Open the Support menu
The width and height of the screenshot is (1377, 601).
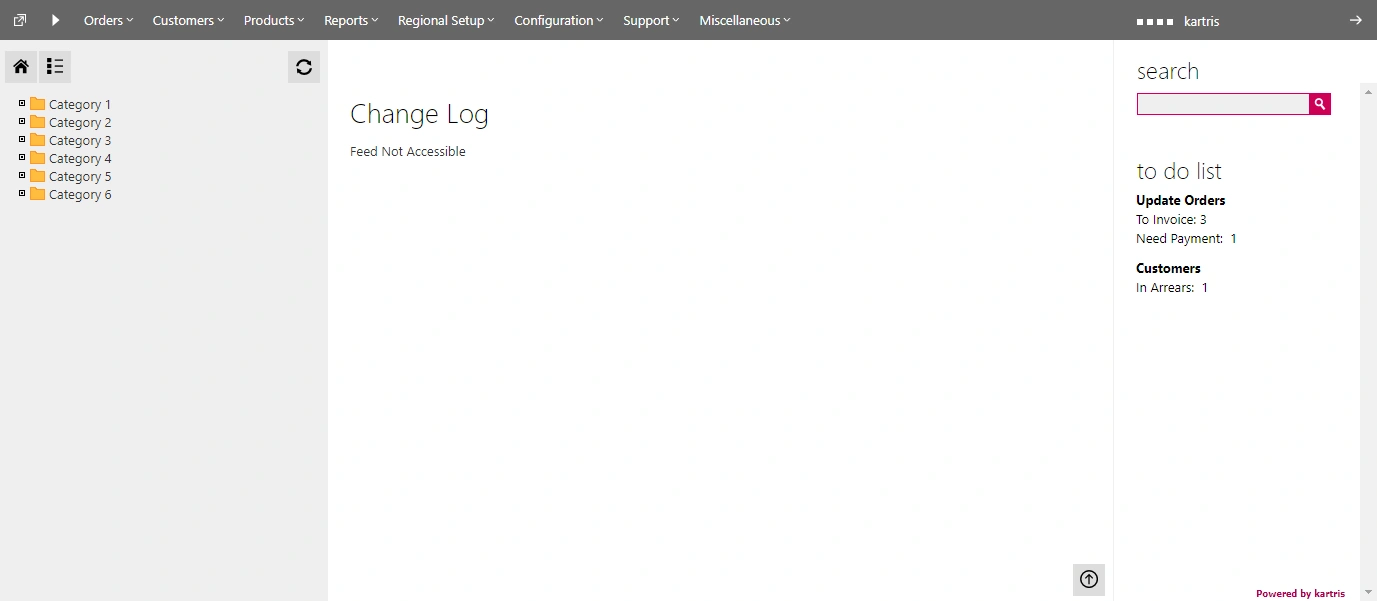pyautogui.click(x=651, y=20)
